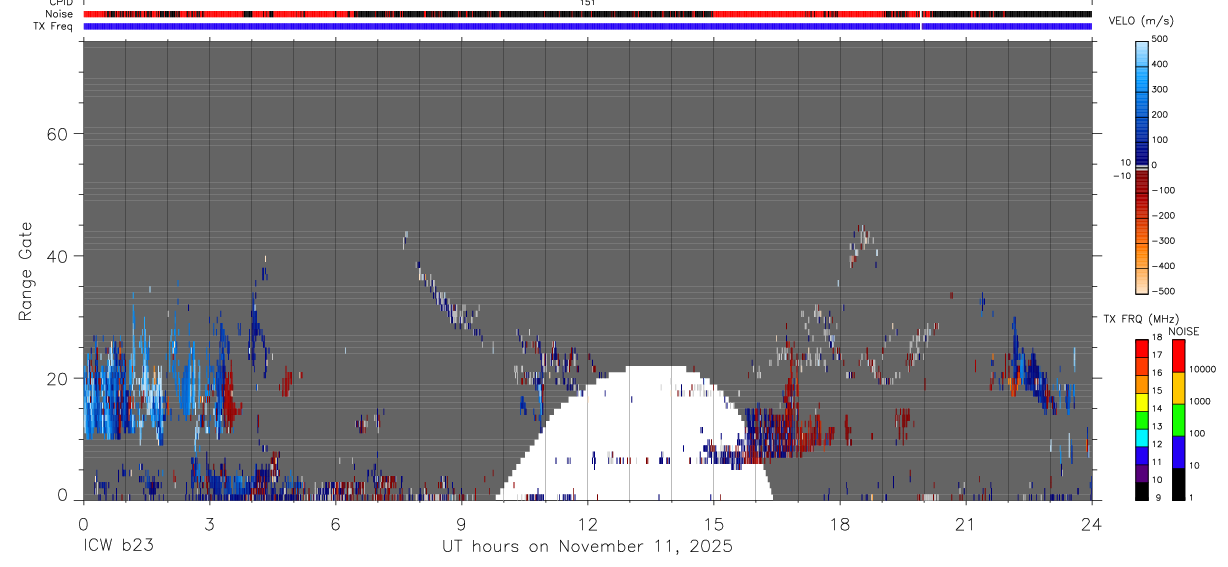1228x567 pixels.
Task: Click the NOISE legend title
Action: tap(1184, 332)
